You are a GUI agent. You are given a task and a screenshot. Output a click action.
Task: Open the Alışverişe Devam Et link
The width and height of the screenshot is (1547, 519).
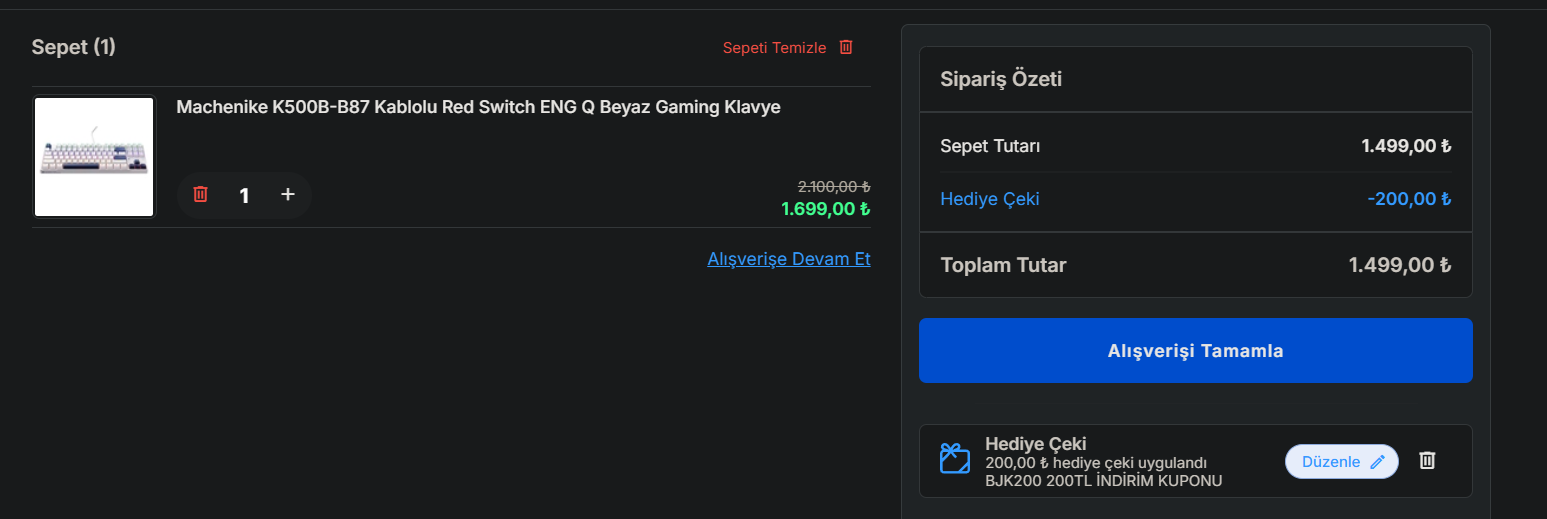click(x=788, y=259)
